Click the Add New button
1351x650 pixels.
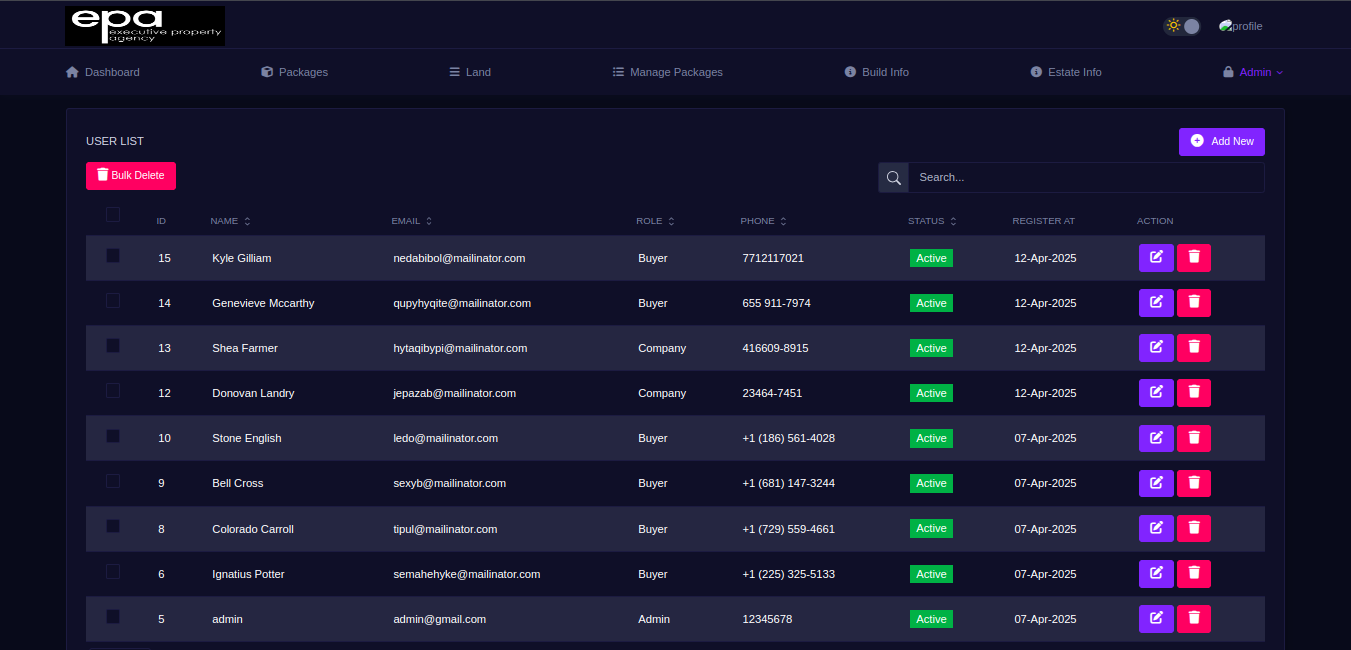(x=1222, y=142)
